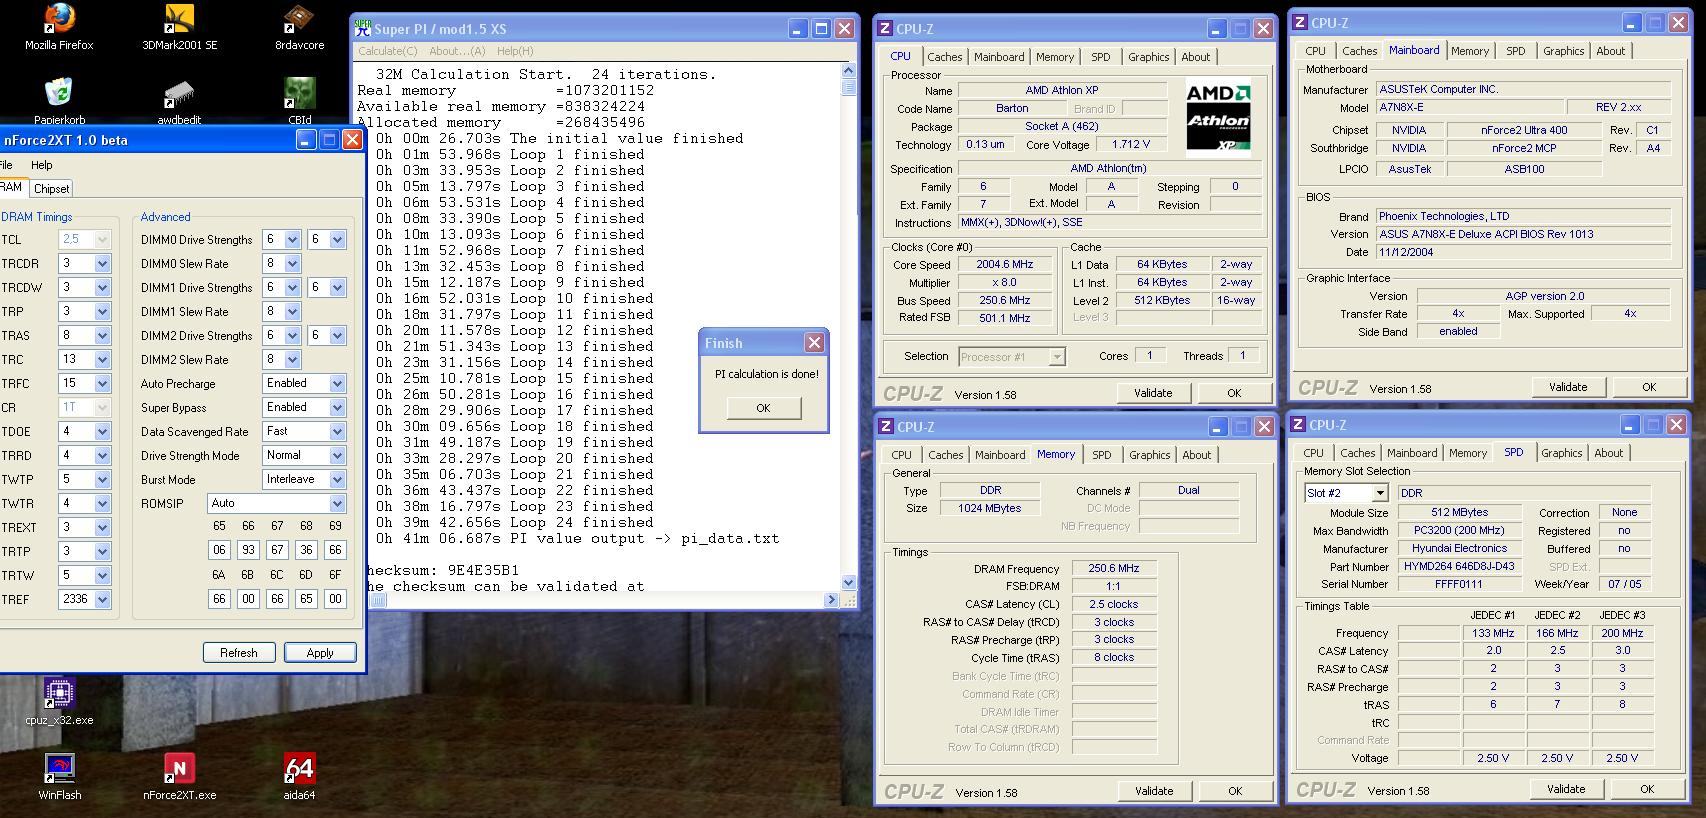Open 8rdavcore desktop icon
Screen dimensions: 1706x818
[299, 26]
